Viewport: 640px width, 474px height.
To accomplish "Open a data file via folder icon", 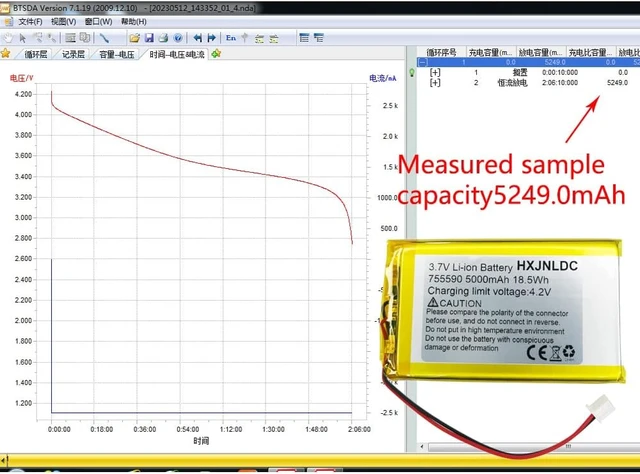I will click(x=134, y=38).
